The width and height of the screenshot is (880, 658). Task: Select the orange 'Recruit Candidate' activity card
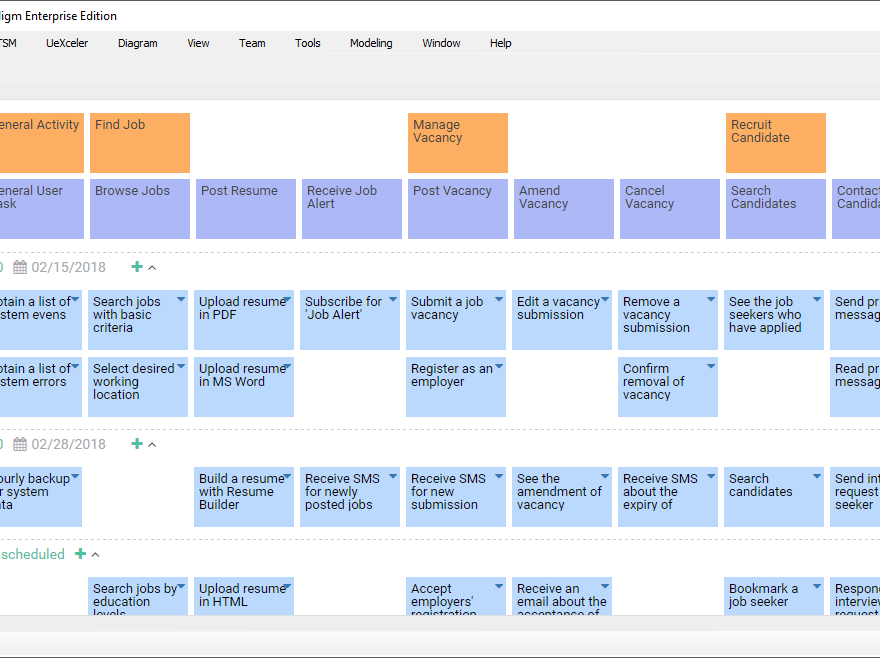(776, 143)
